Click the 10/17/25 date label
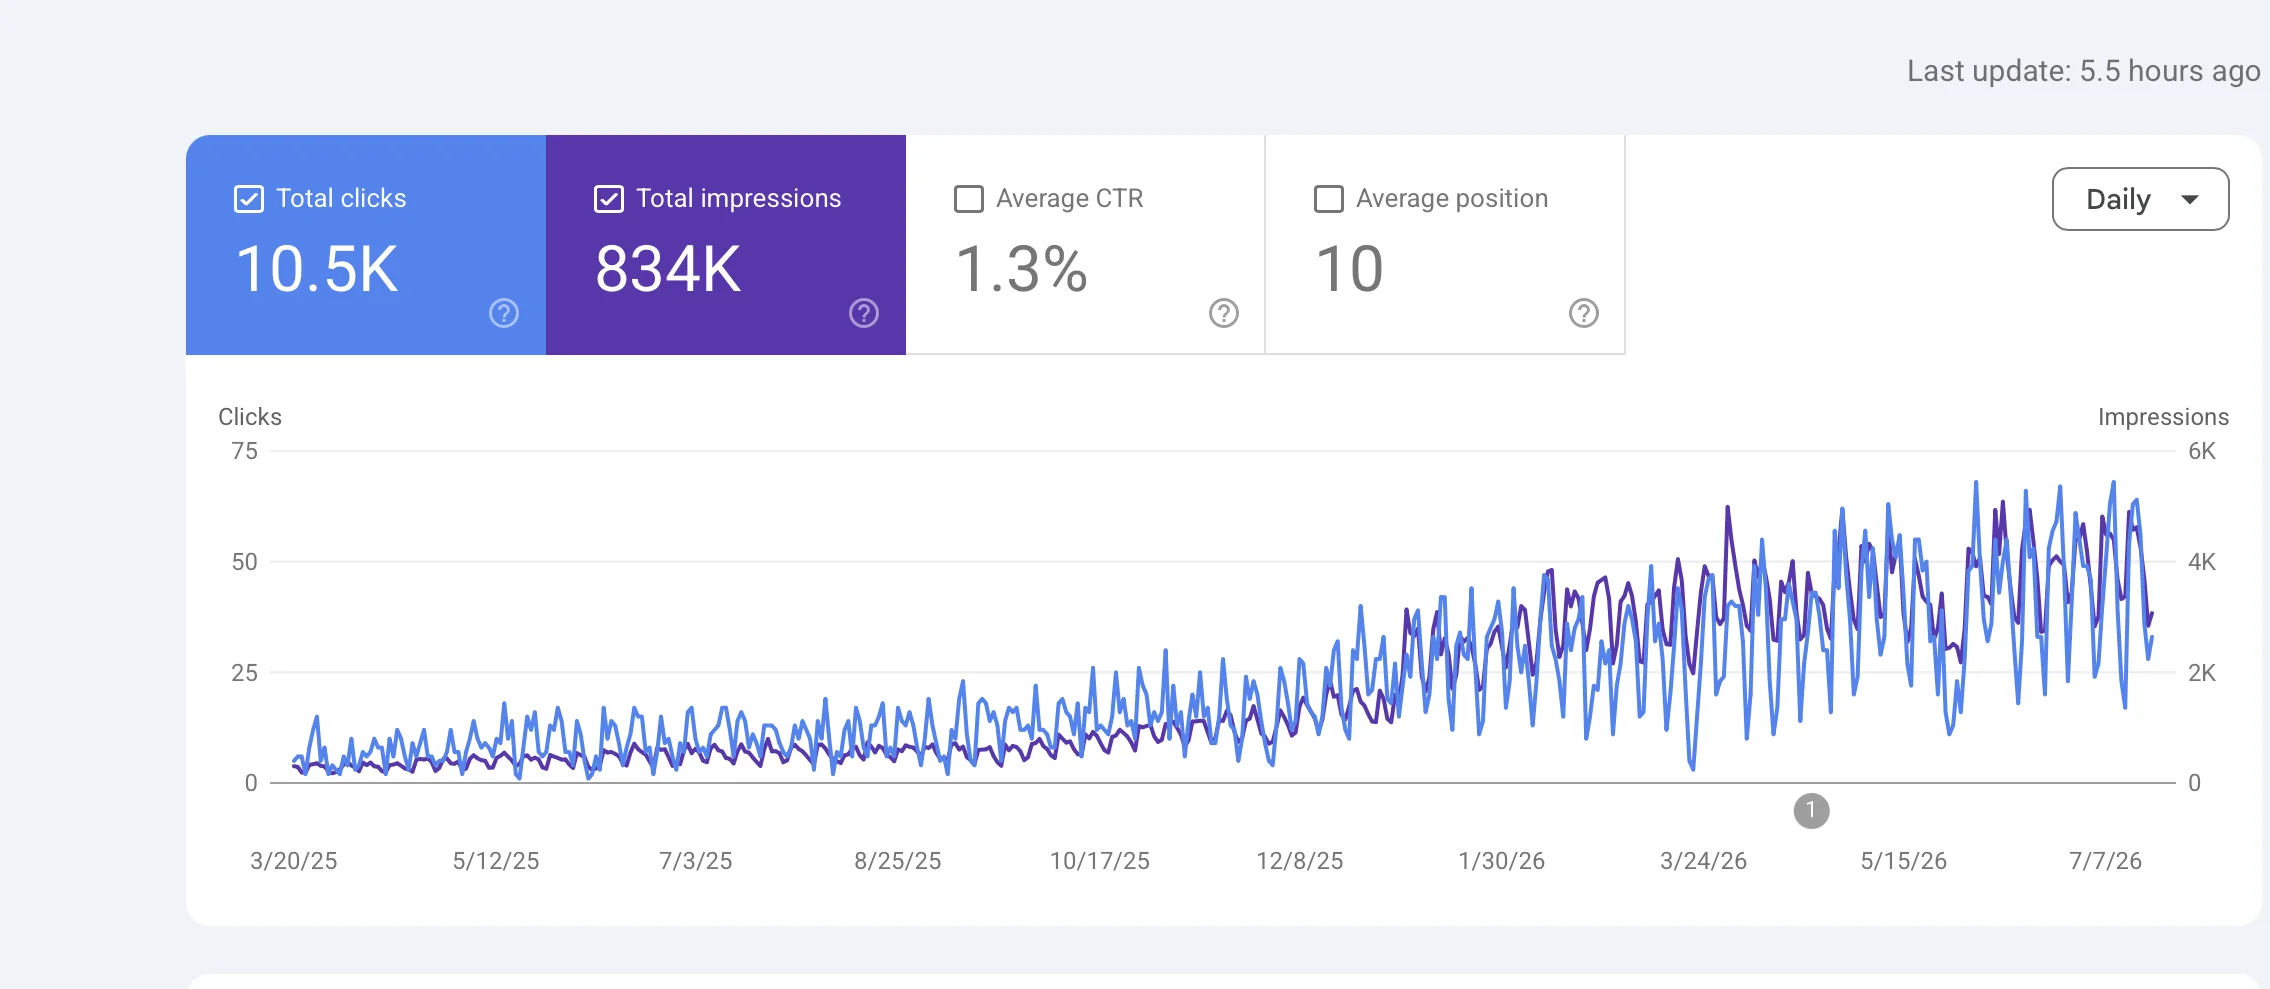The image size is (2270, 989). tap(1100, 861)
